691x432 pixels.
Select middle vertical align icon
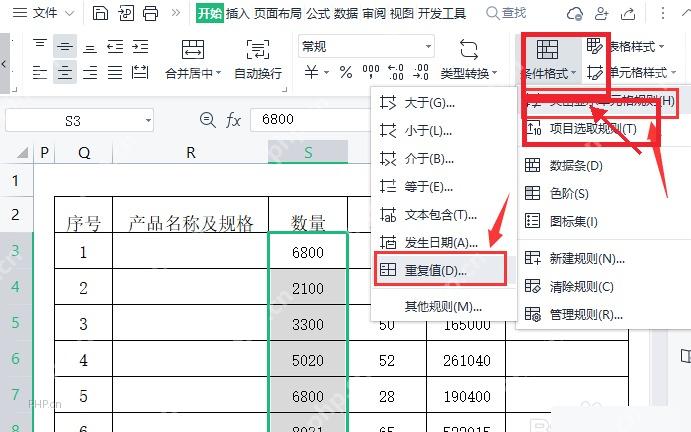pos(65,46)
